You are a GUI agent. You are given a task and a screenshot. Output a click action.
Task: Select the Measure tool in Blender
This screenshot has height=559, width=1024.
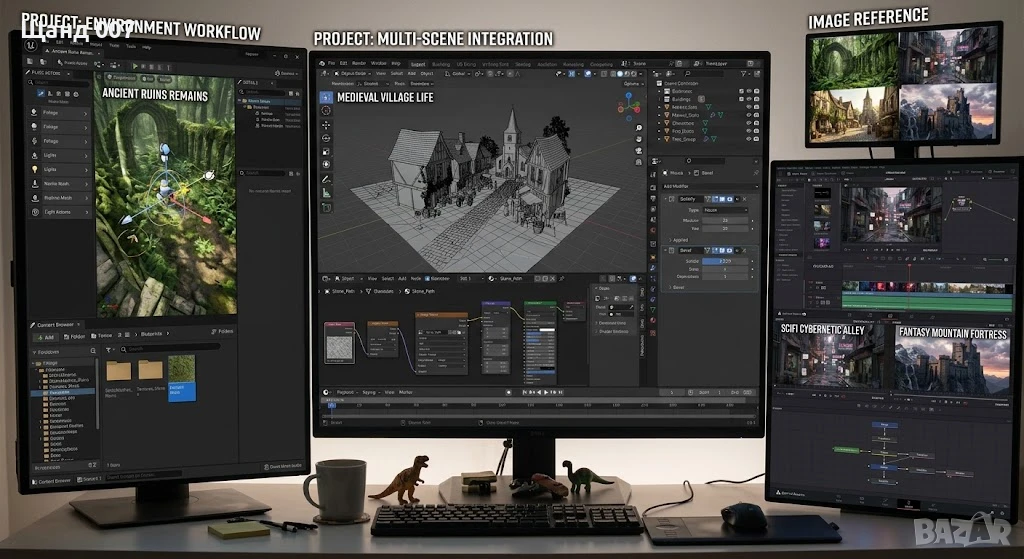[x=326, y=193]
